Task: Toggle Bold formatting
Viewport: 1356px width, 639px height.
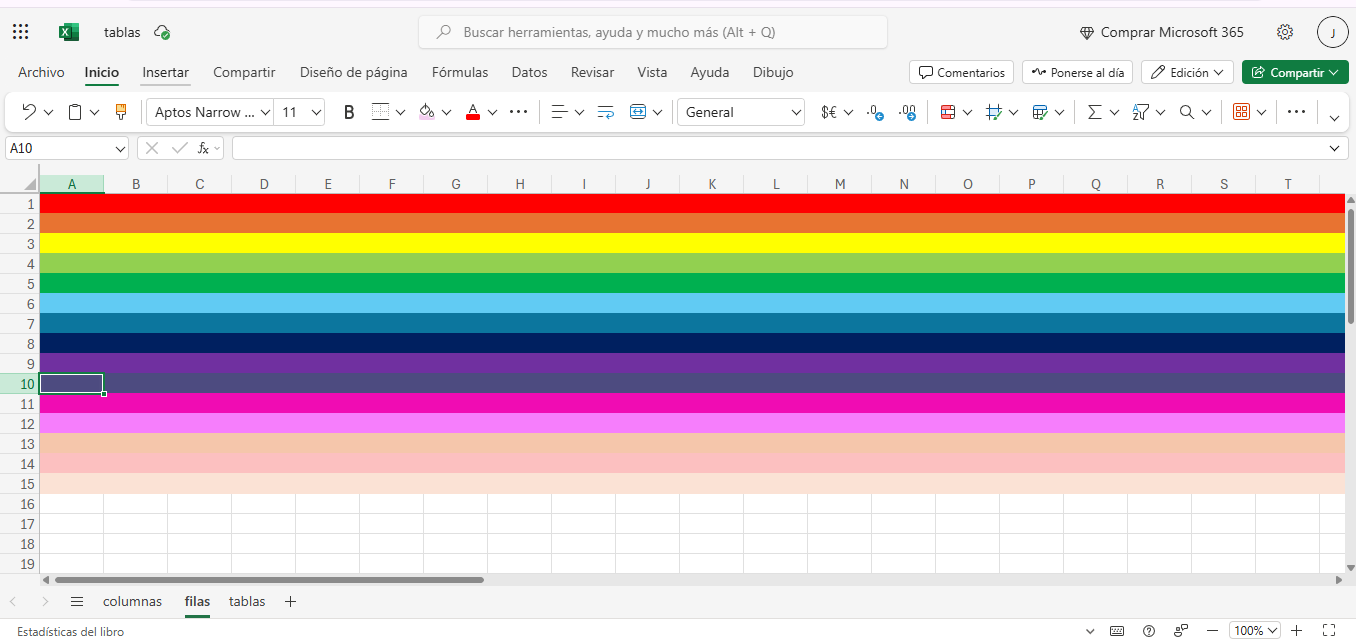Action: coord(349,112)
